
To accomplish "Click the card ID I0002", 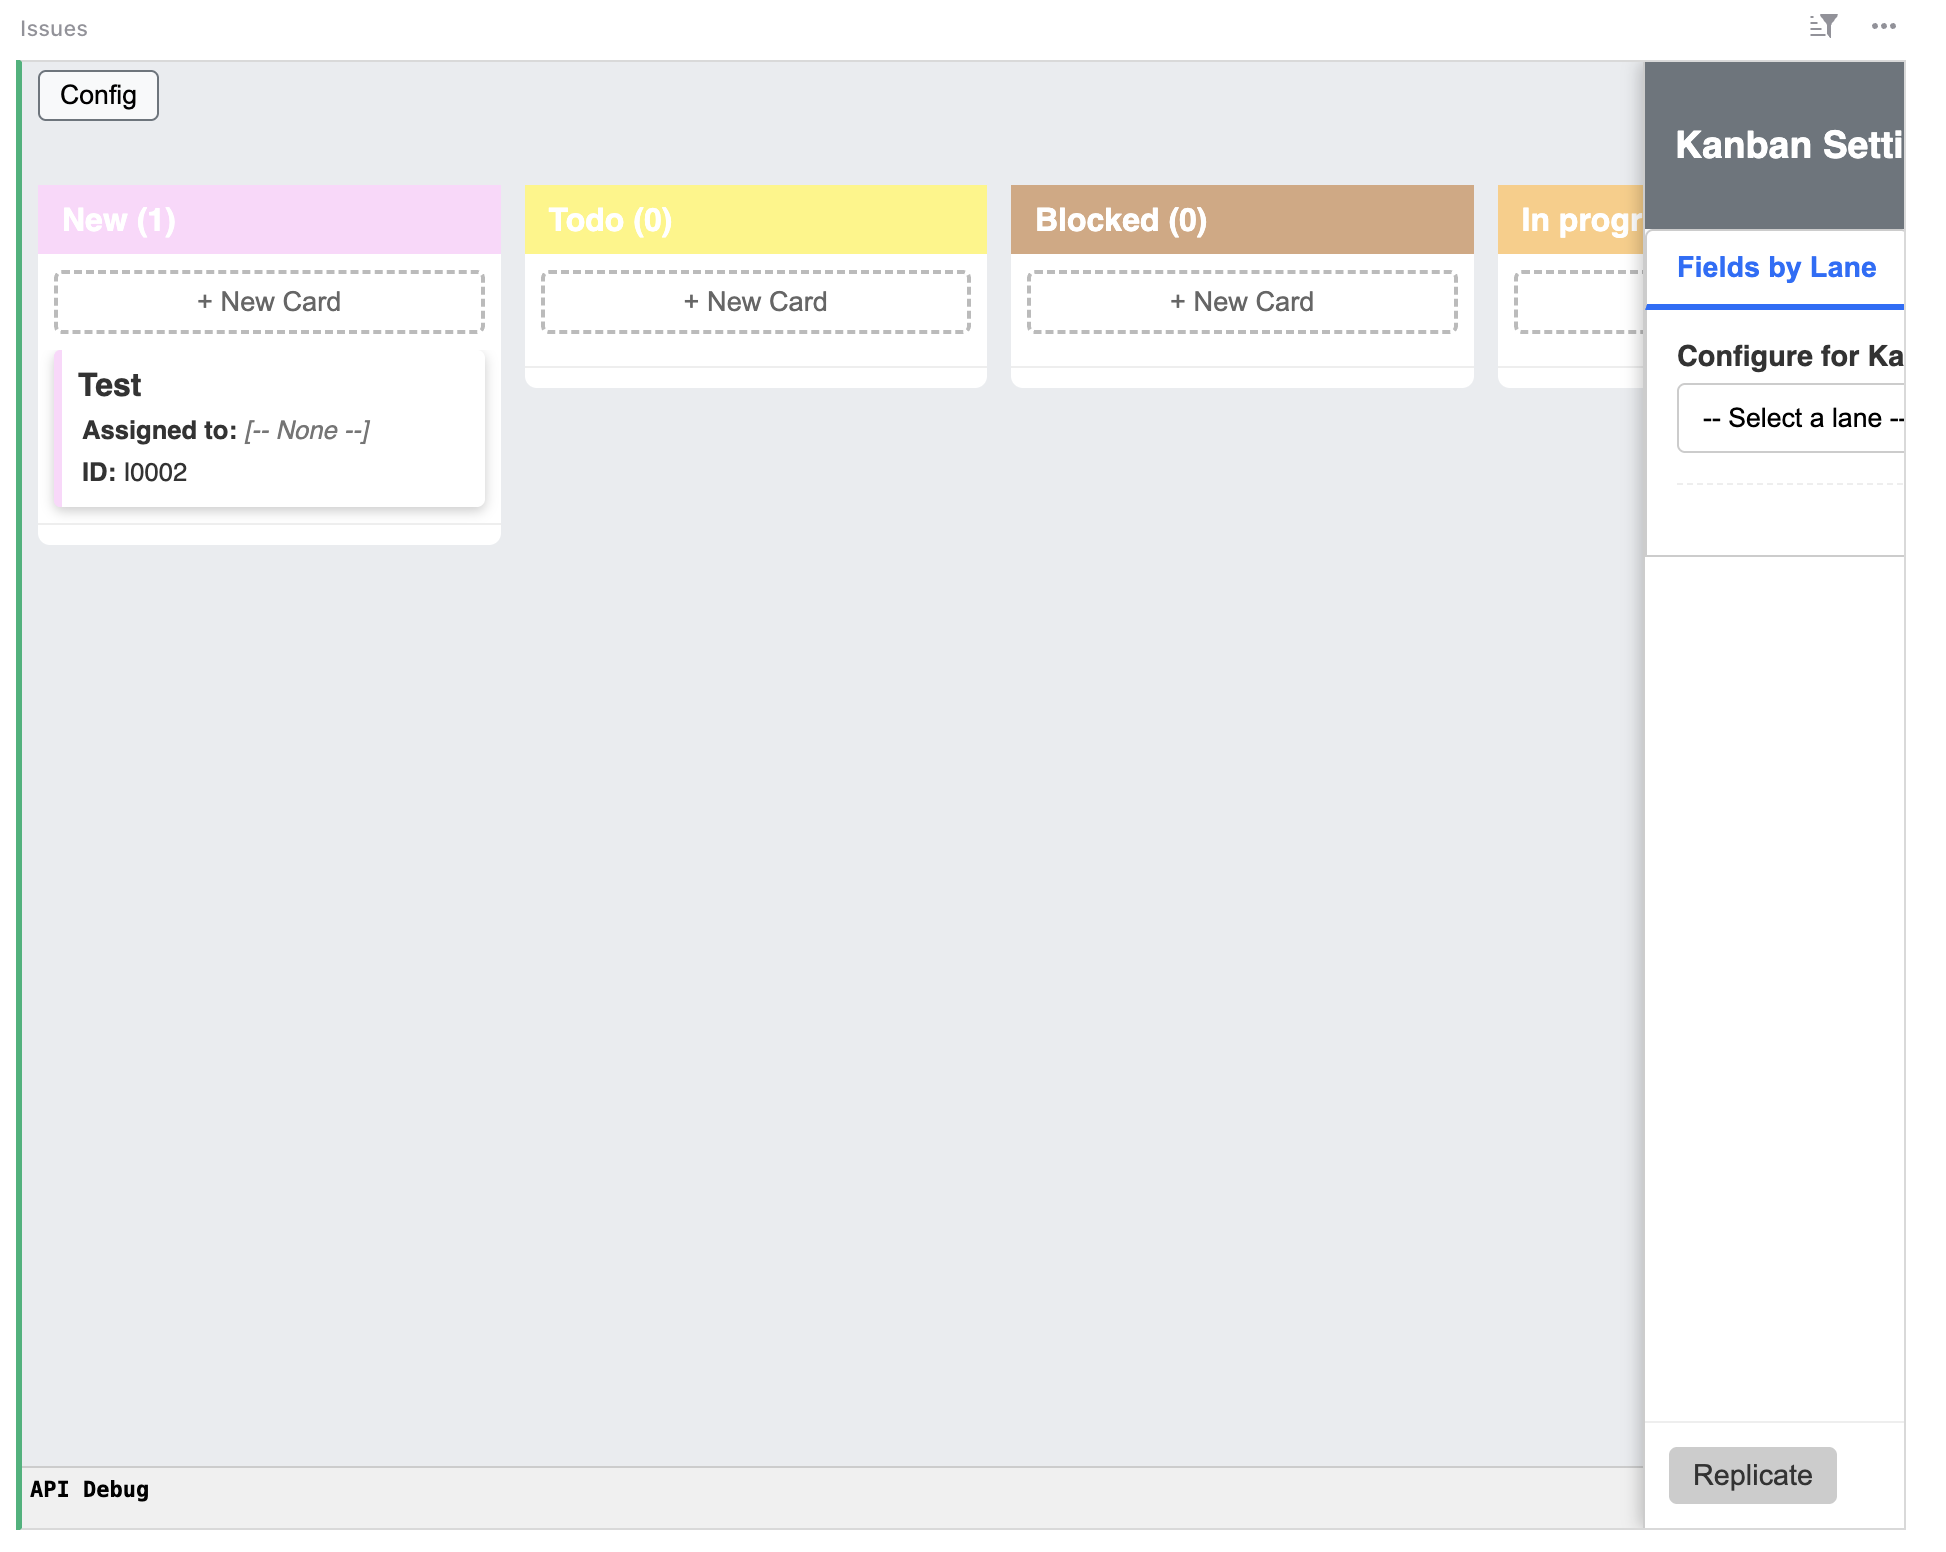I will coord(154,472).
